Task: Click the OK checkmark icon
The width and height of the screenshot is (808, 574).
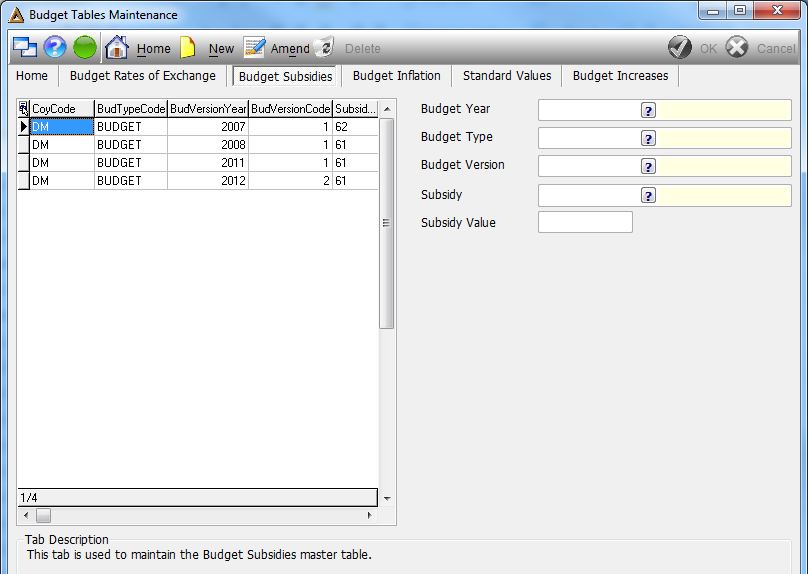Action: pos(680,47)
